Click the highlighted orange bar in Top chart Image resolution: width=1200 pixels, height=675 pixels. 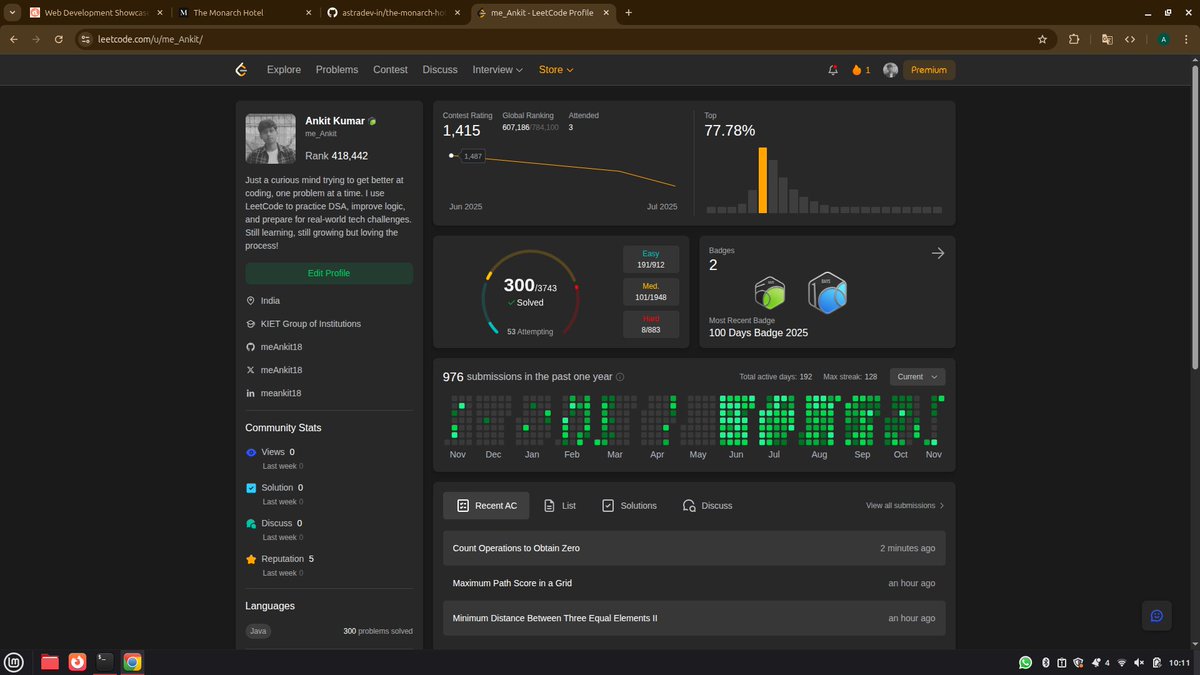point(763,180)
